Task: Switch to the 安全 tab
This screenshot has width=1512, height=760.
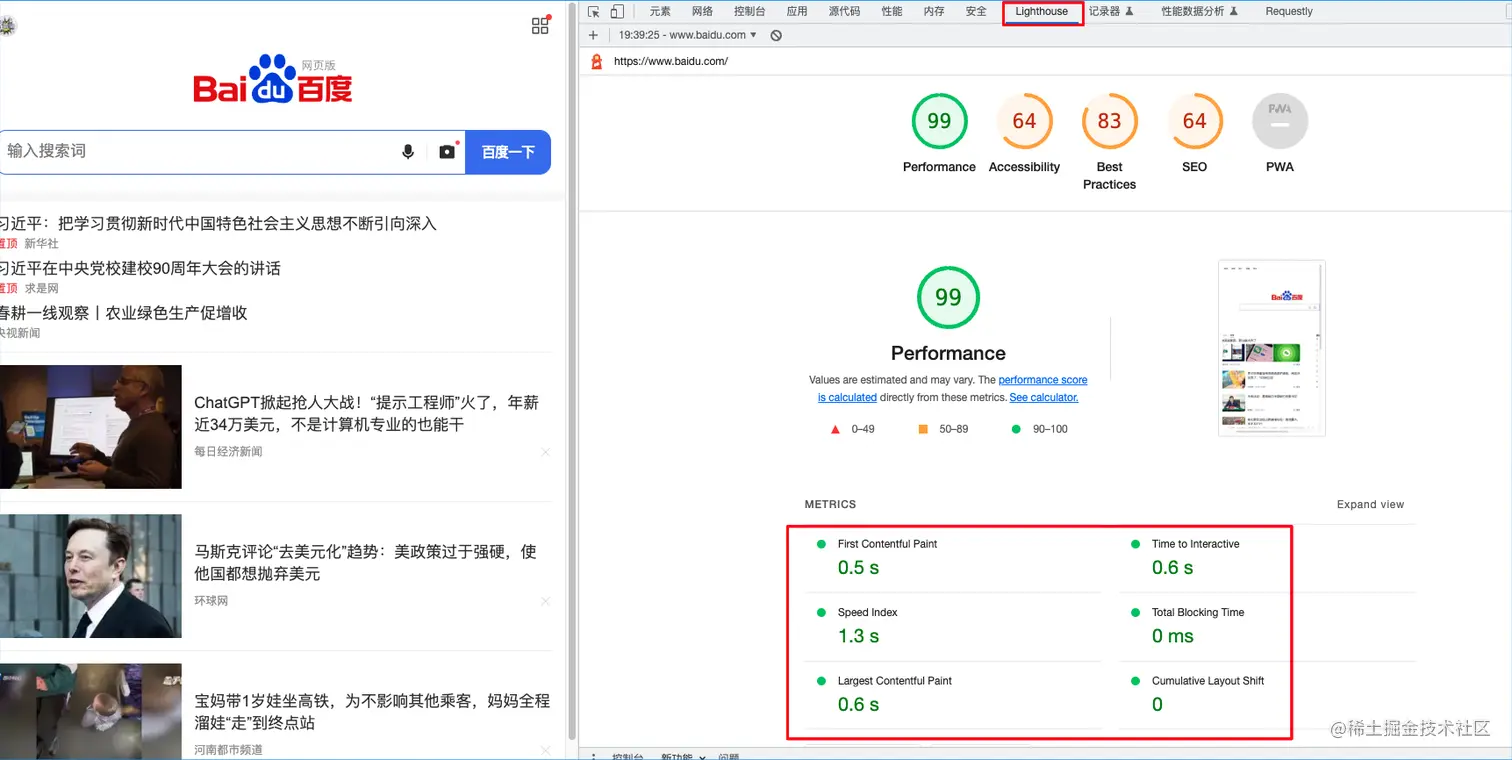Action: coord(976,12)
